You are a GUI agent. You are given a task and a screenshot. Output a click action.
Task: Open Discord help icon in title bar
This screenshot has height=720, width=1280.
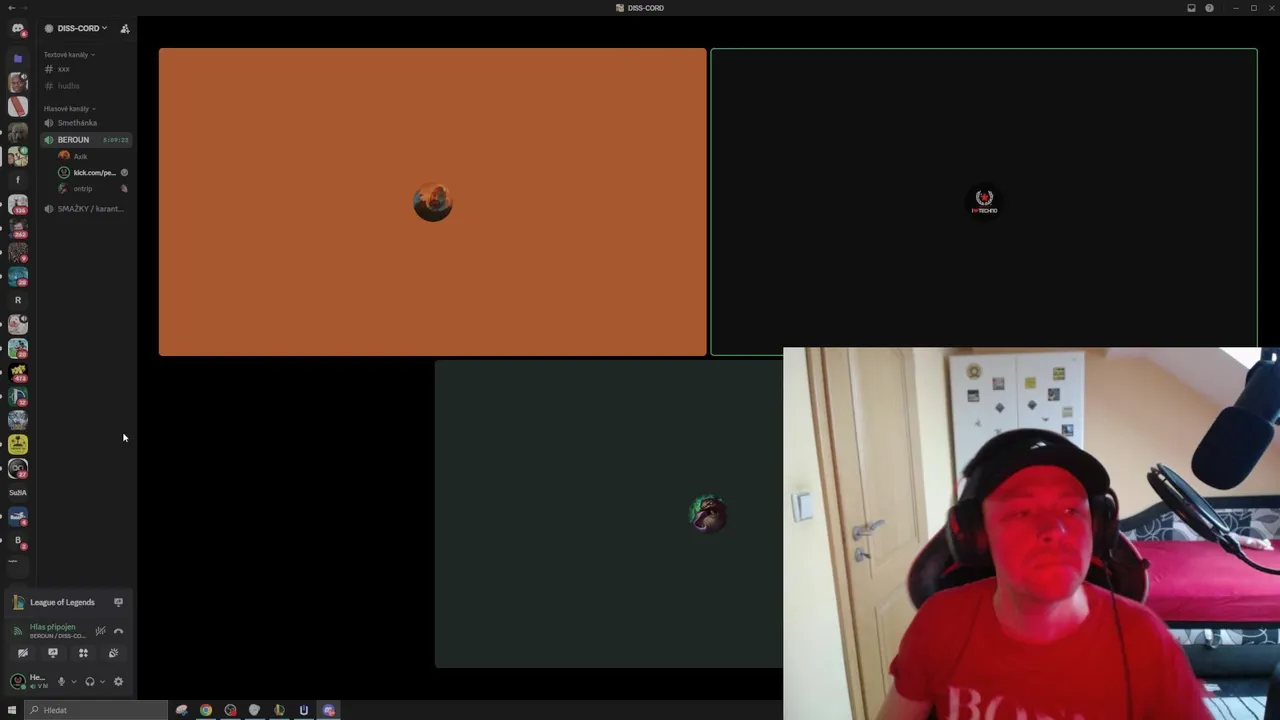(x=1209, y=8)
